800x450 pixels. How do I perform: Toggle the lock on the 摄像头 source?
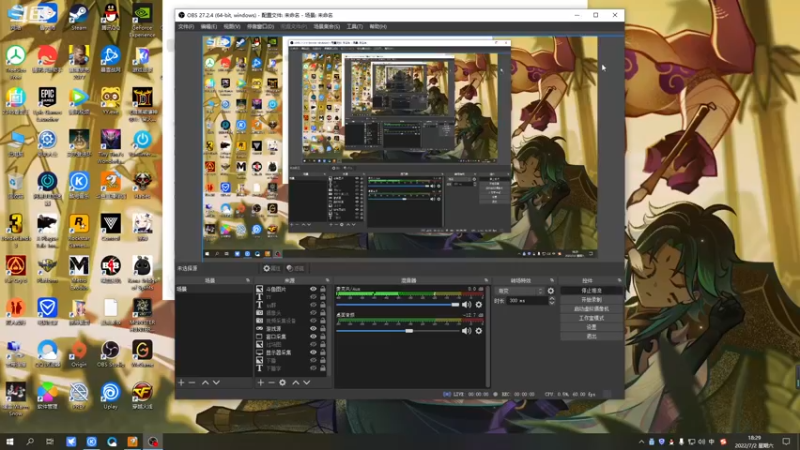(x=322, y=313)
